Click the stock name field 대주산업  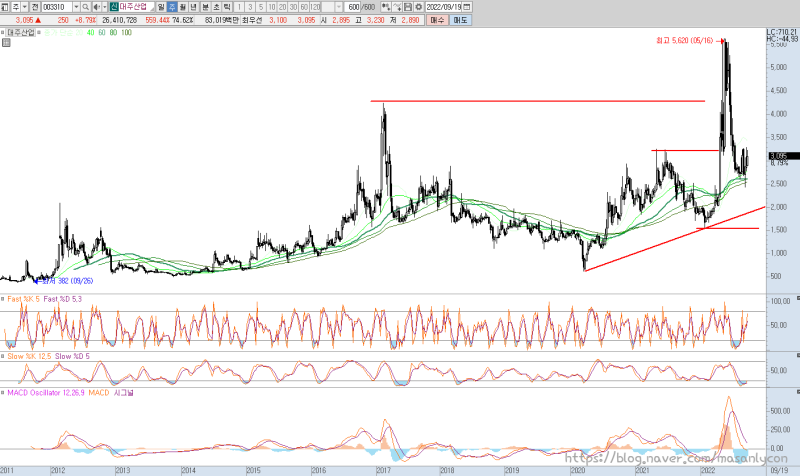136,7
